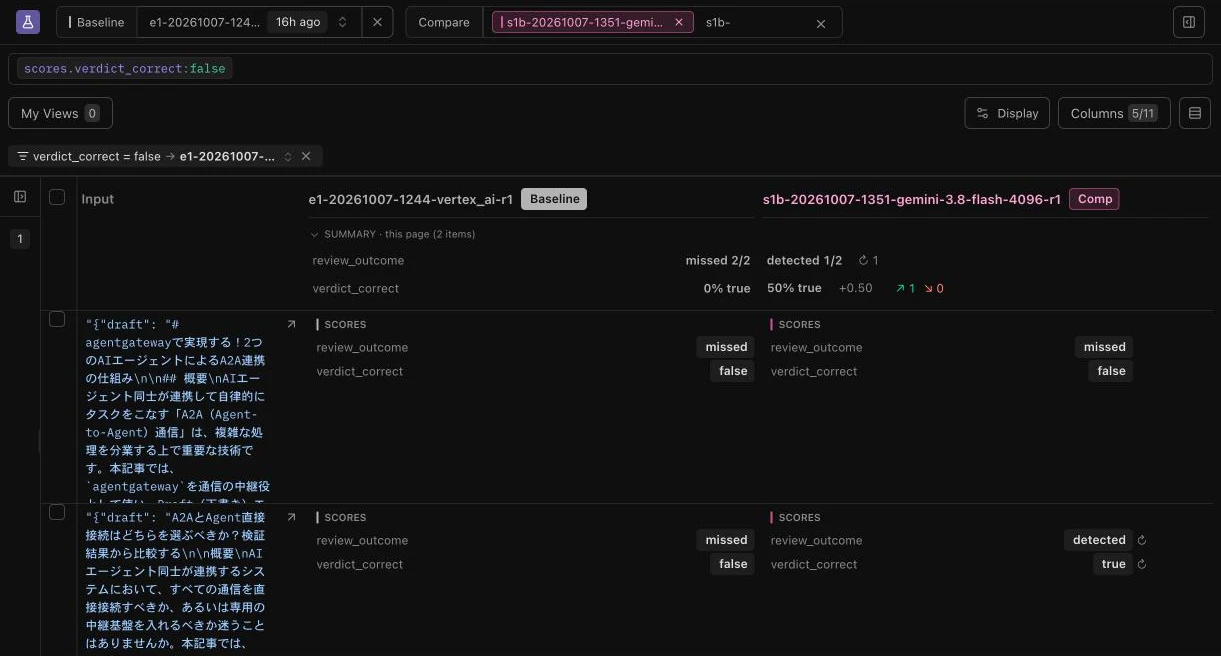Click the red regressions count arrow
This screenshot has height=656, width=1221.
pyautogui.click(x=934, y=288)
